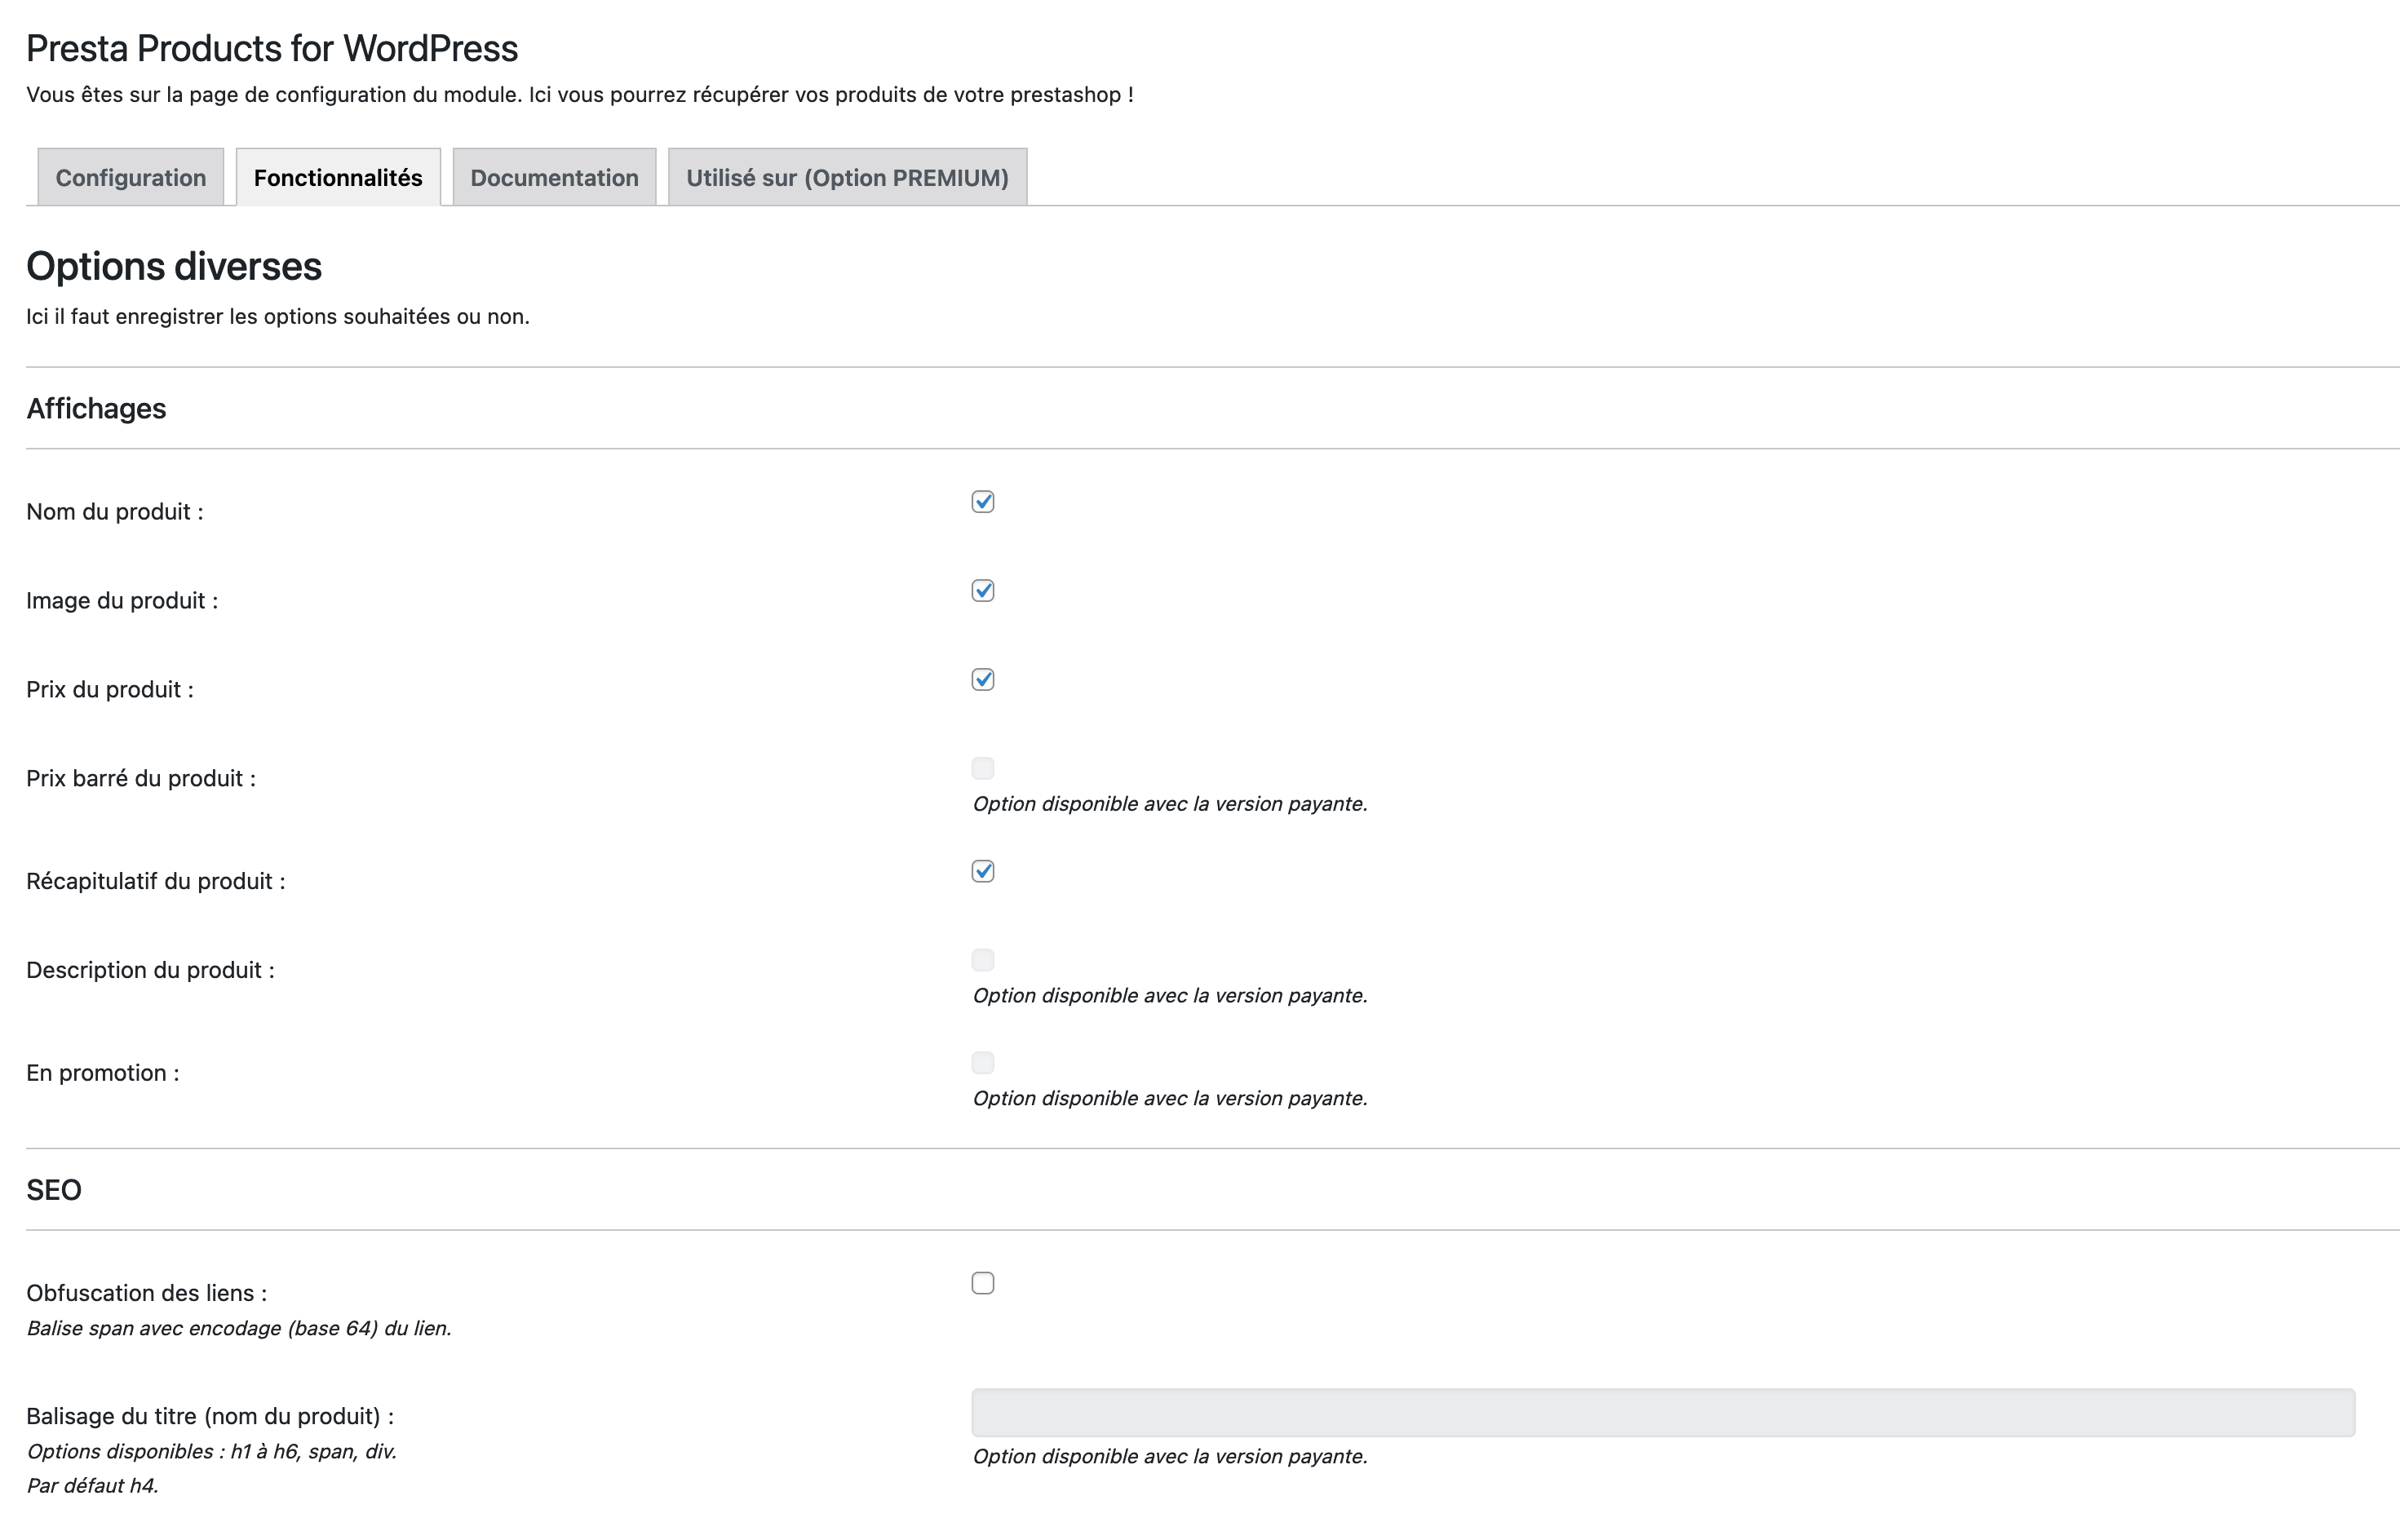
Task: Click the Affichages section heading
Action: pyautogui.click(x=96, y=408)
